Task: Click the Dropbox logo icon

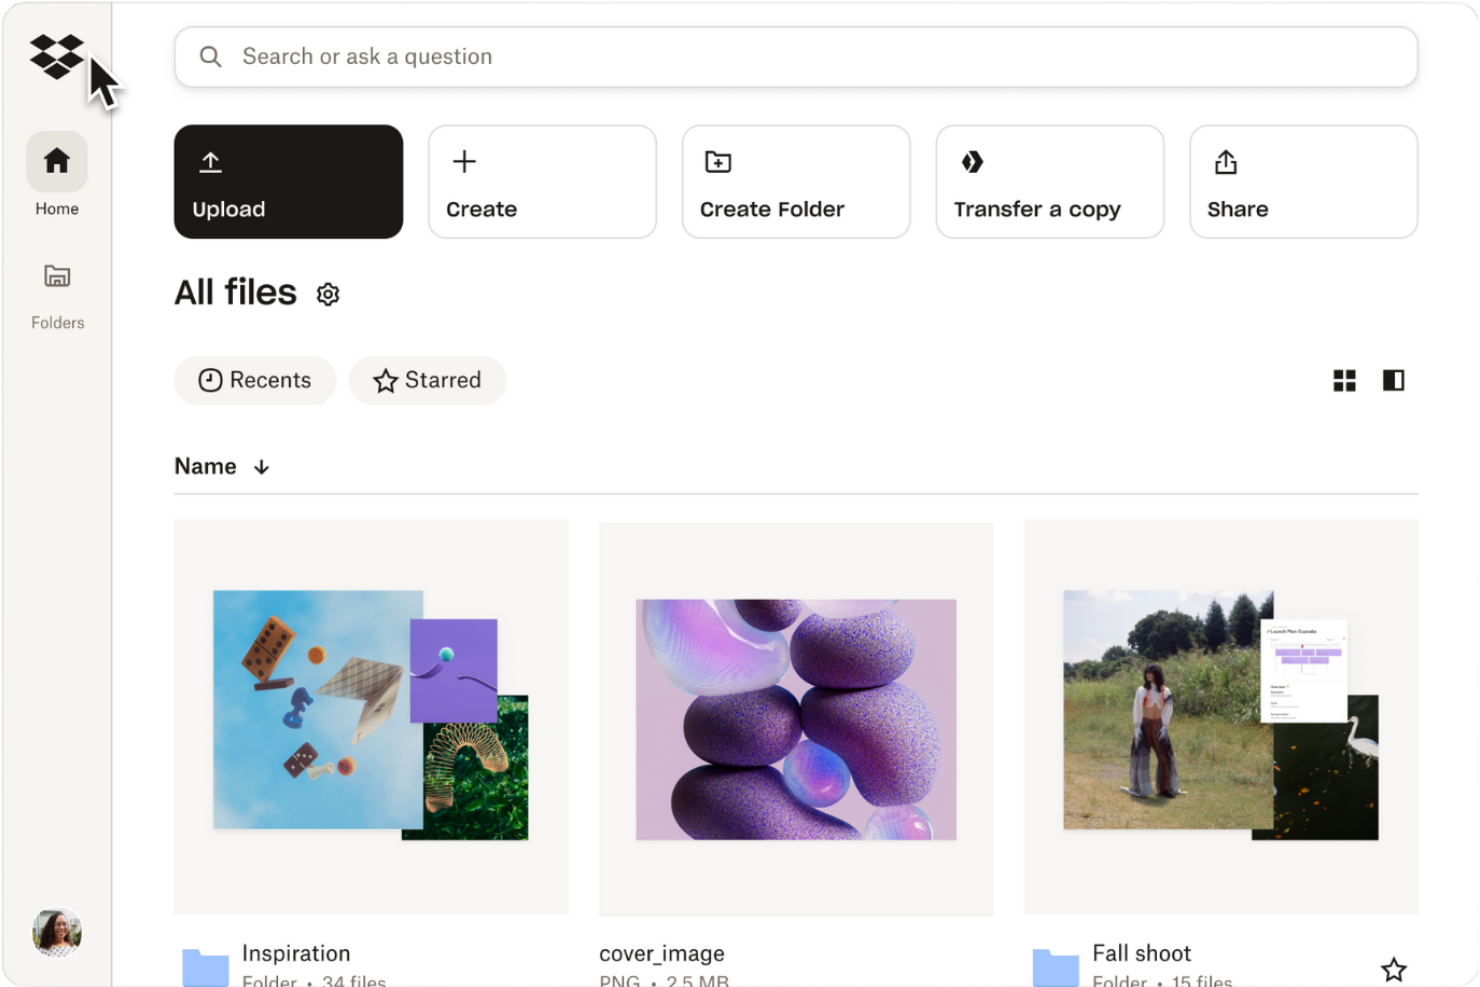Action: [57, 57]
